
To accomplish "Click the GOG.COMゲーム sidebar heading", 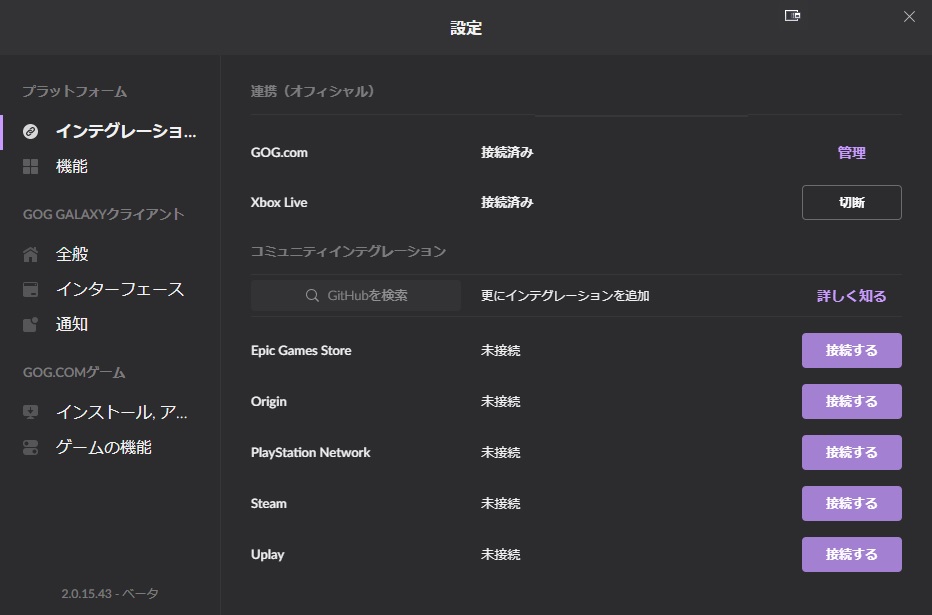I will click(x=74, y=373).
